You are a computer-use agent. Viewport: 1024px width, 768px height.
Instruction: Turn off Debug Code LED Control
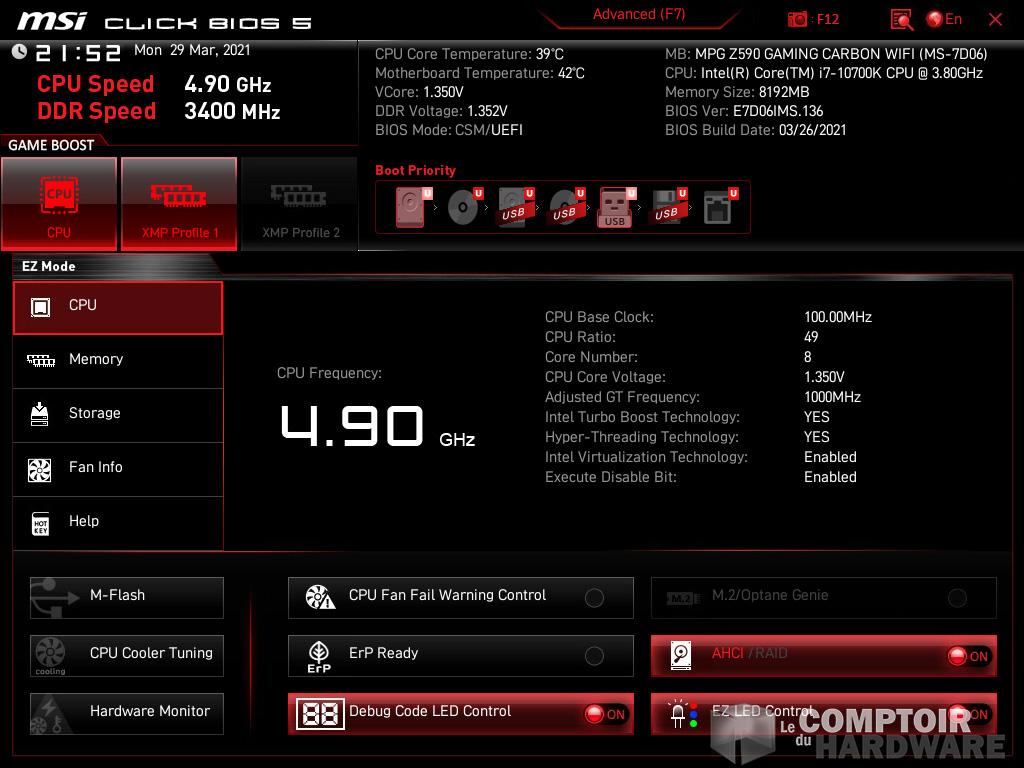pyautogui.click(x=605, y=714)
